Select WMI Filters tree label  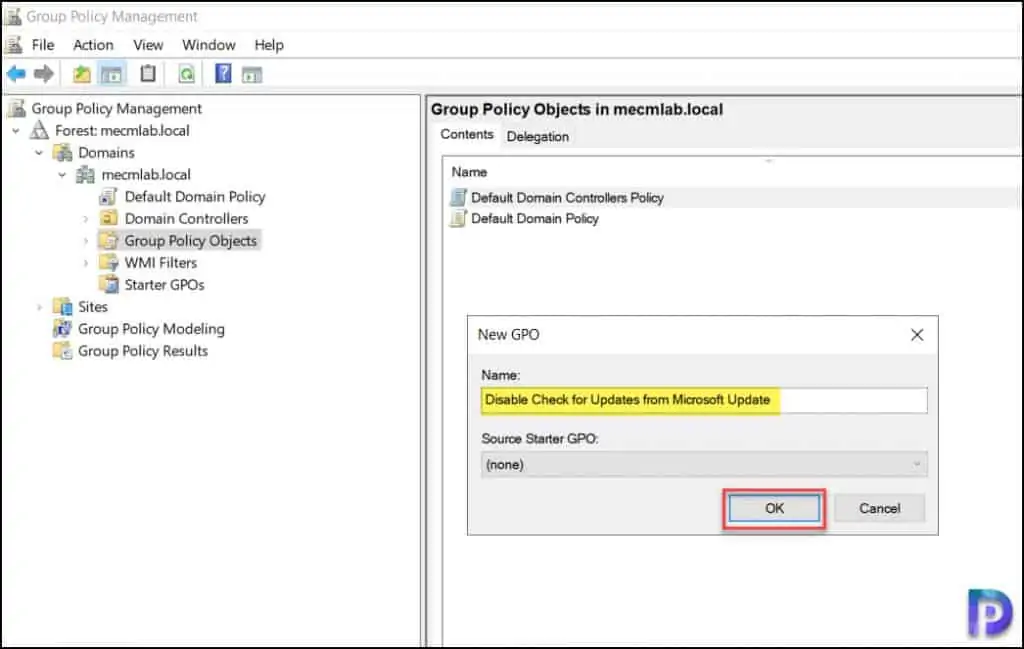(161, 262)
